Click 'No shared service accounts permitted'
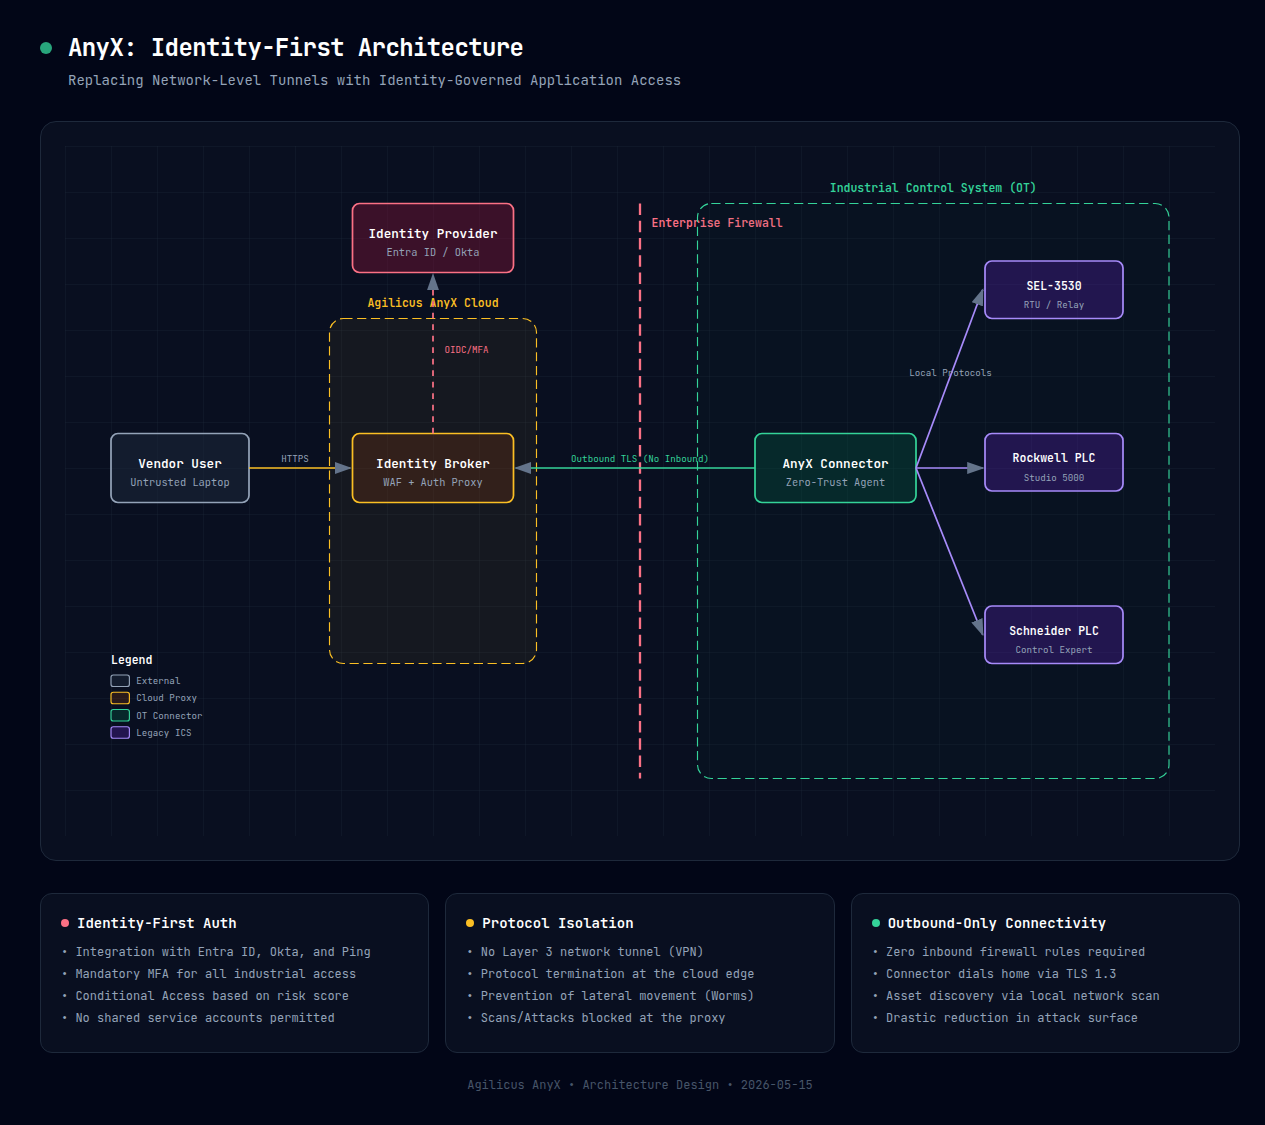 (x=205, y=1018)
